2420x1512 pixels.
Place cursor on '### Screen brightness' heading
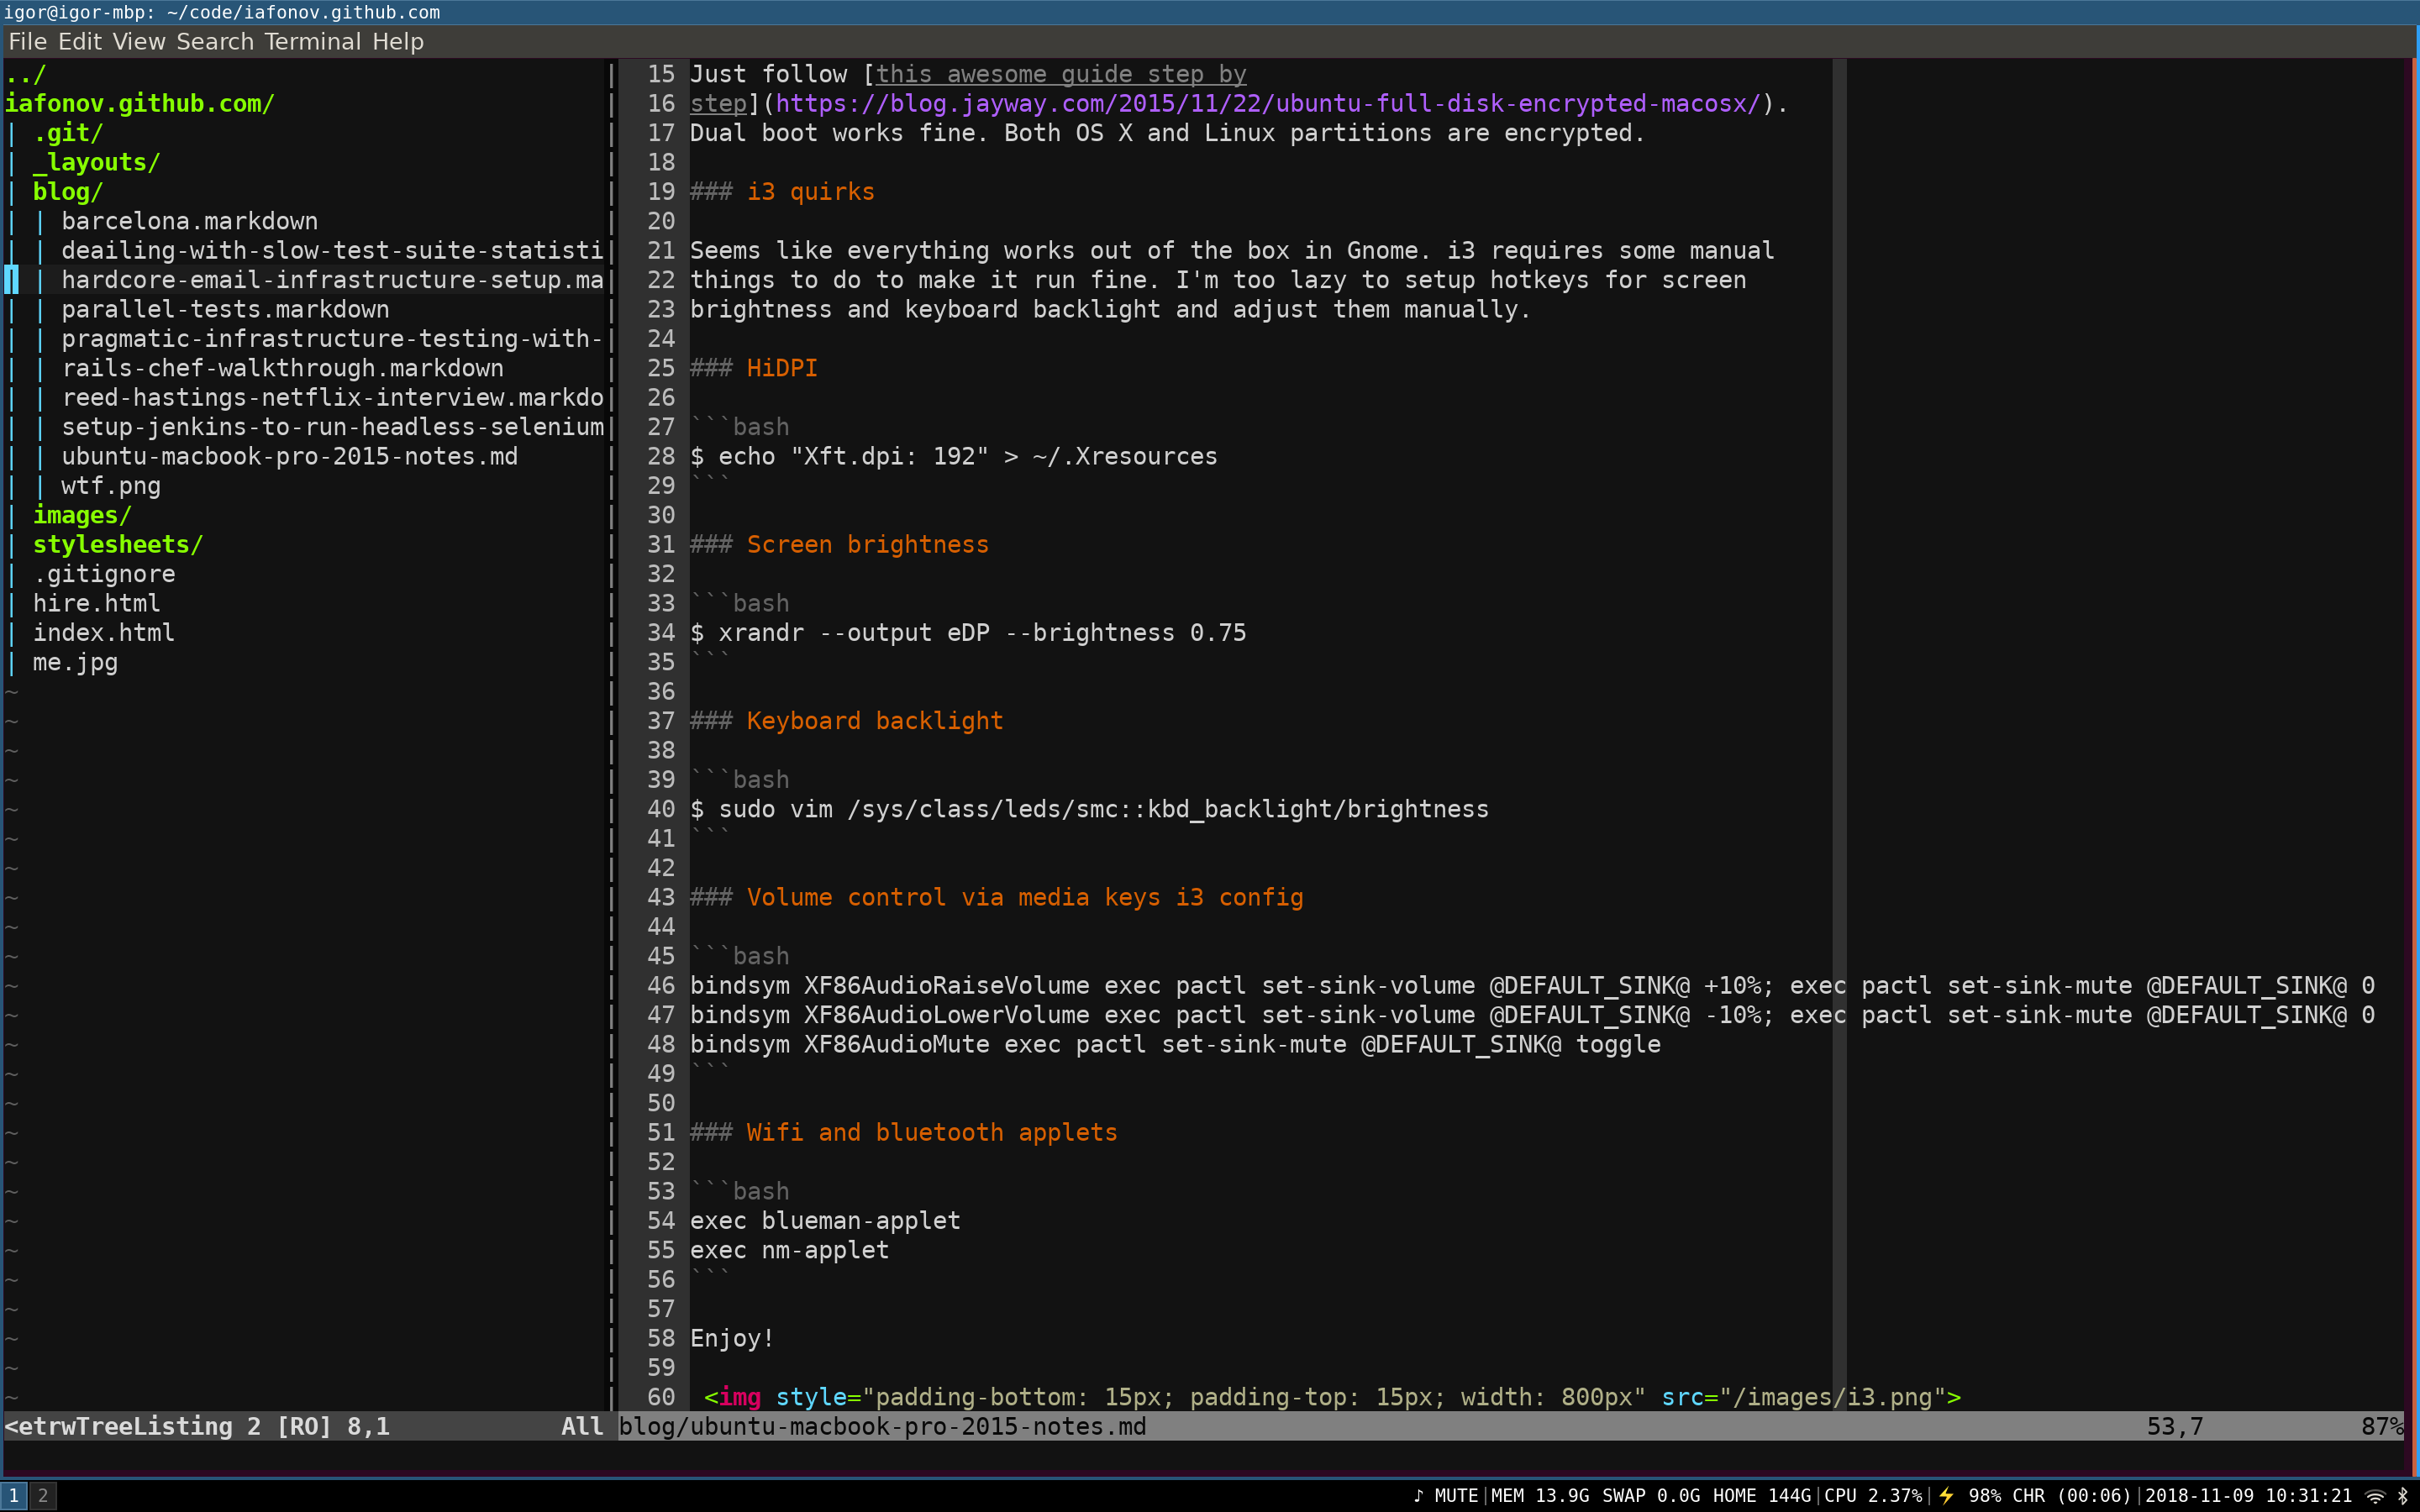(x=839, y=545)
